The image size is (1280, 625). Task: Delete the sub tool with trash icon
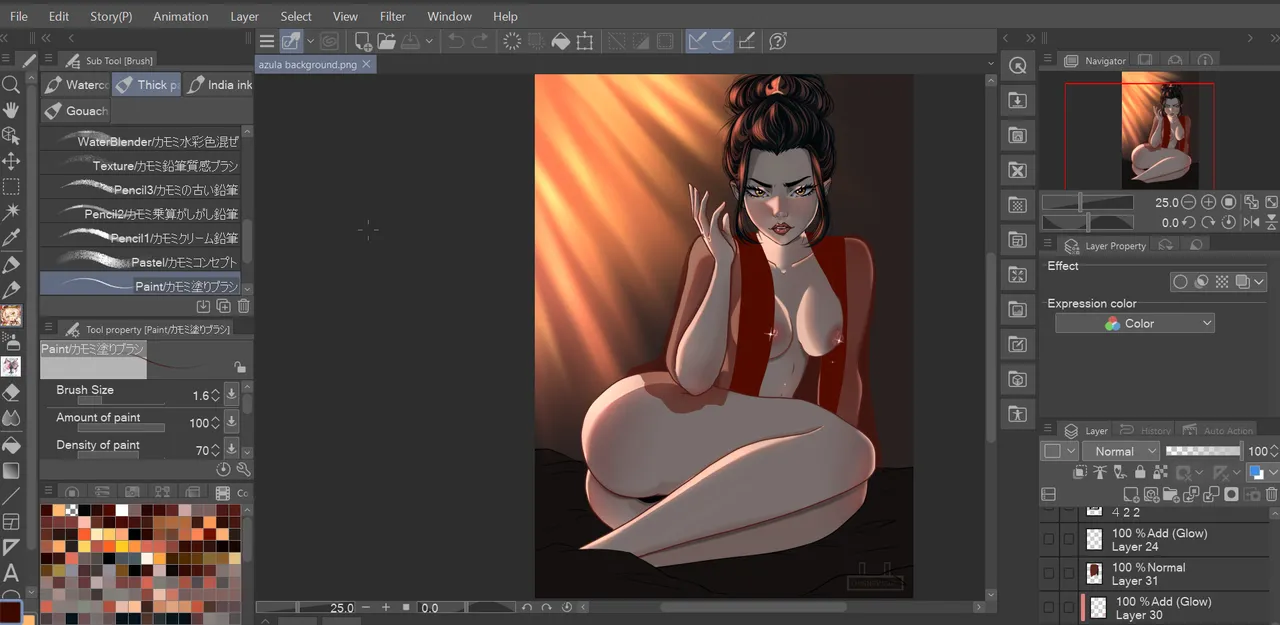point(244,306)
